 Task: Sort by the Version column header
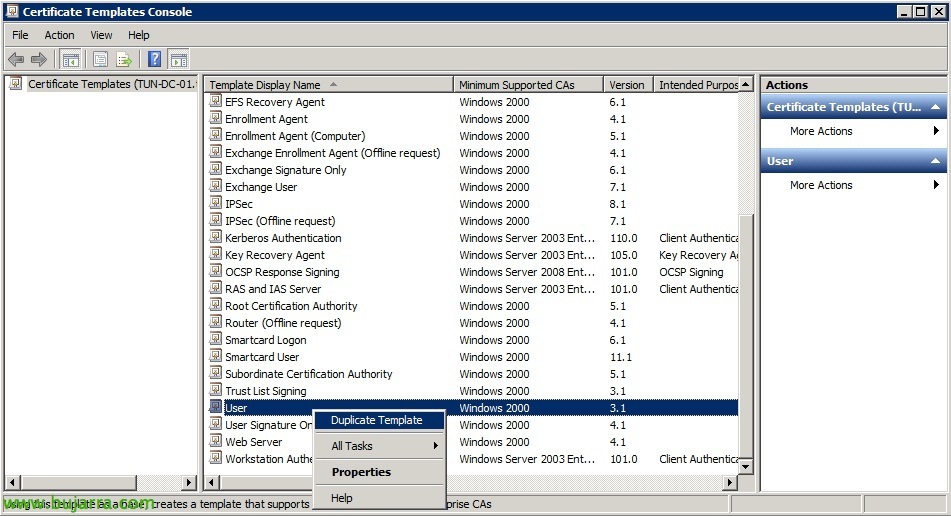(628, 85)
